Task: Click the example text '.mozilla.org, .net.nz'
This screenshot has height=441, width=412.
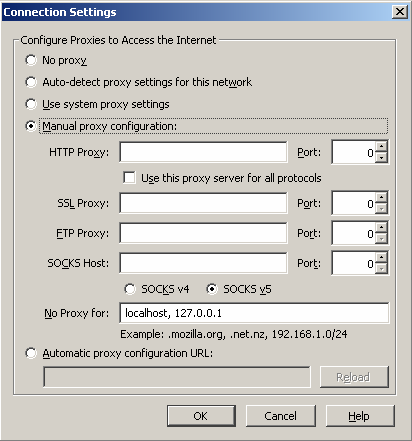Action: tap(217, 334)
